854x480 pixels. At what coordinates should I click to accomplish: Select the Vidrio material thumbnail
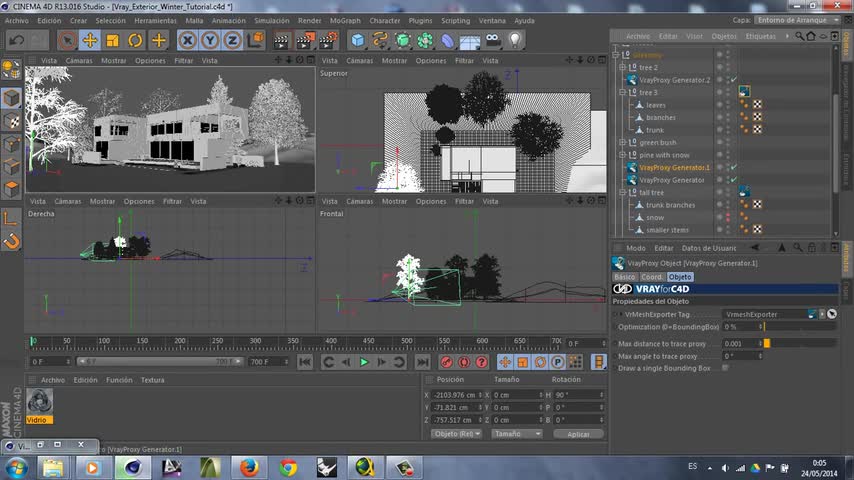(x=39, y=401)
